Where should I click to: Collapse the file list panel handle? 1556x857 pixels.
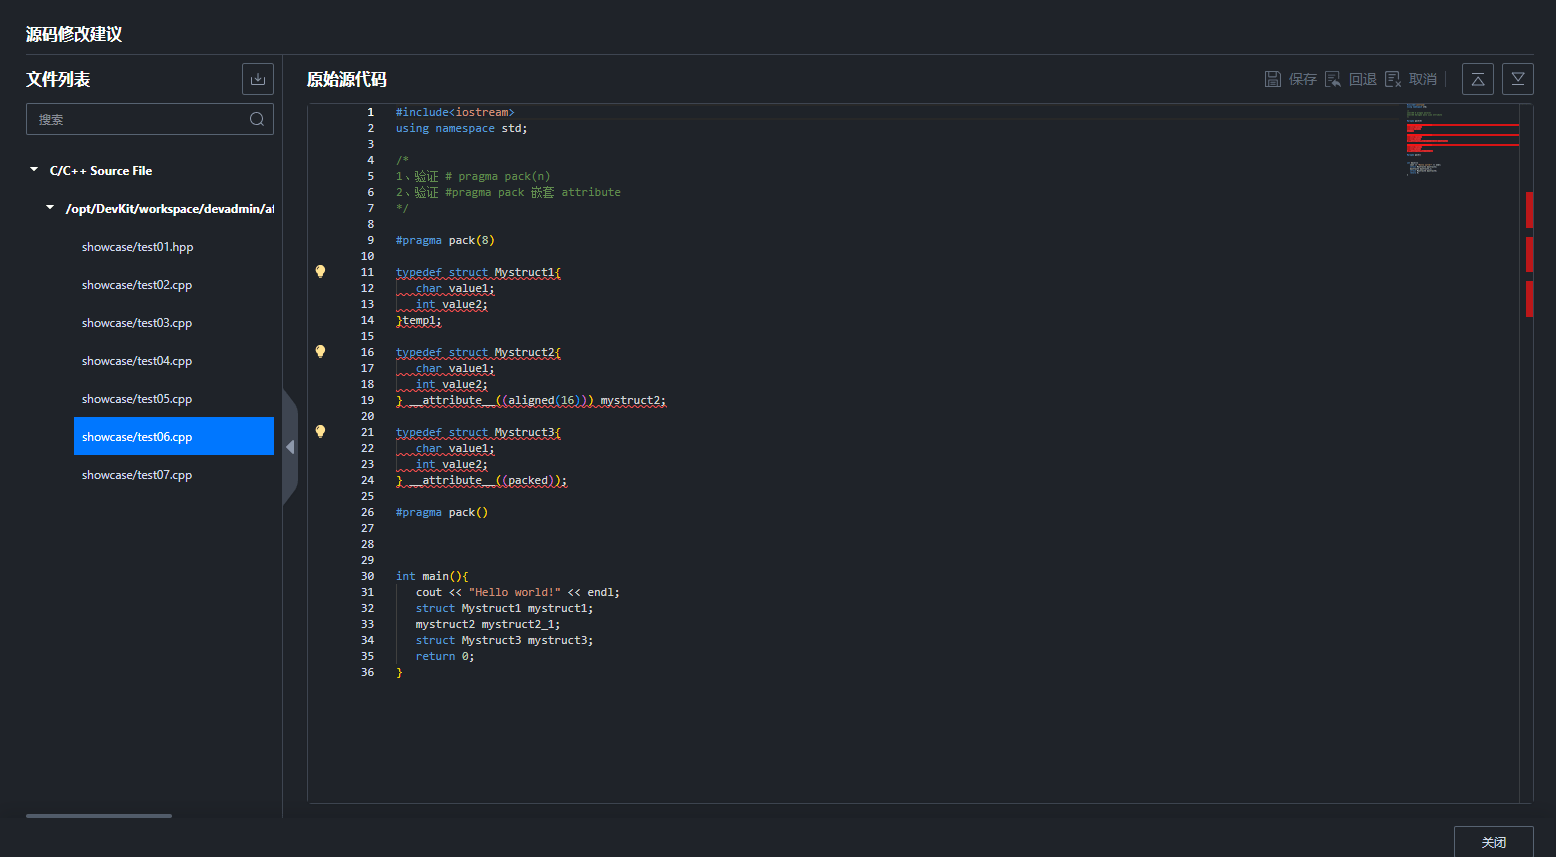tap(290, 447)
